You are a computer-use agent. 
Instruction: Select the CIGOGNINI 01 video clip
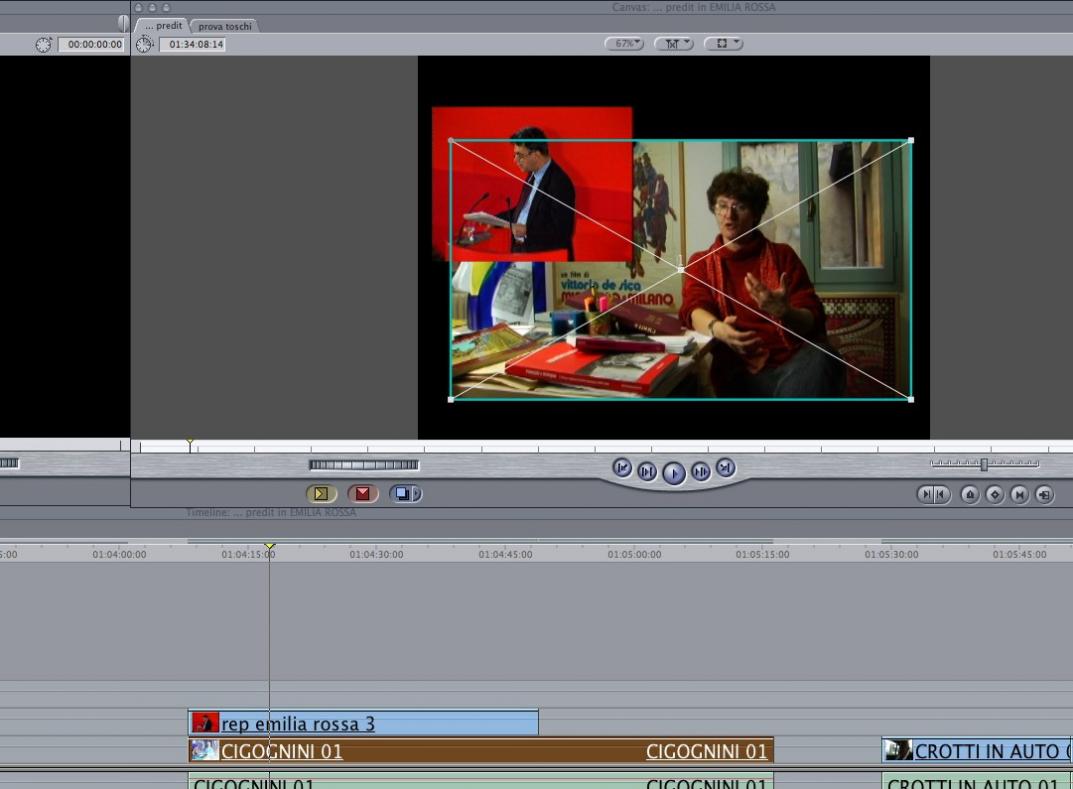[x=481, y=751]
